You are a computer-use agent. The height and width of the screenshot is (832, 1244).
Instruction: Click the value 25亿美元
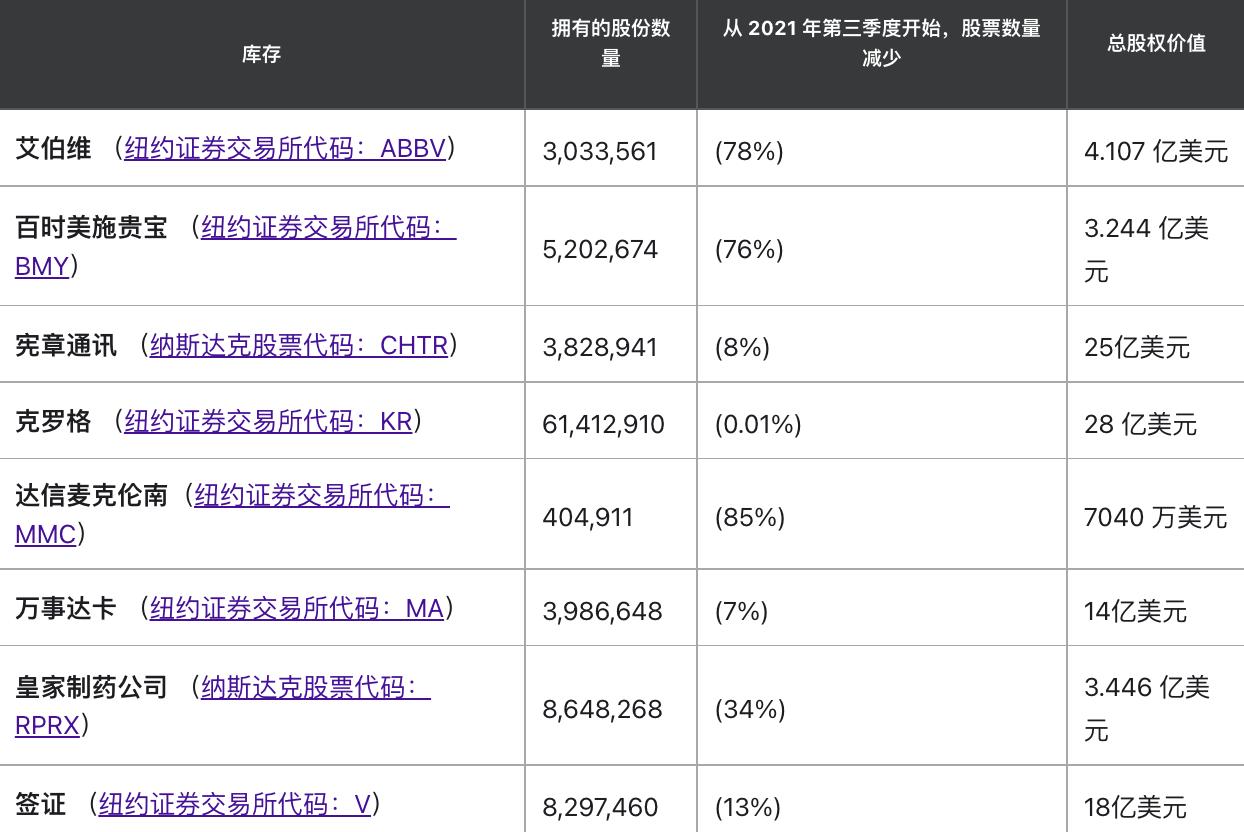(1137, 347)
